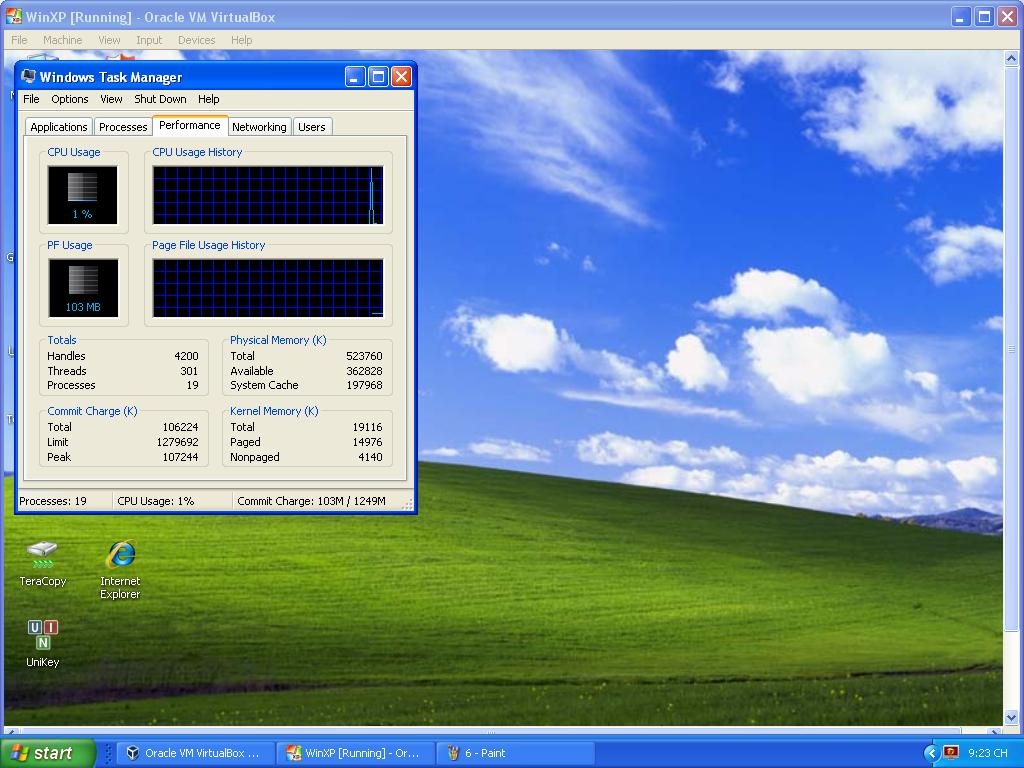Click the Start button

coord(48,753)
